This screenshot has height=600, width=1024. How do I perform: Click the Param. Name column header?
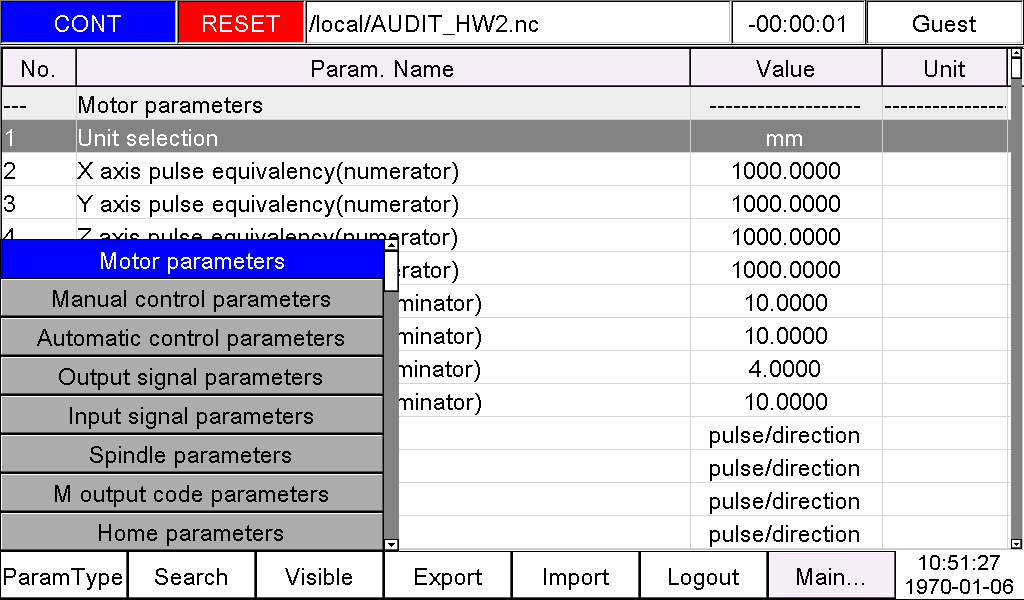tap(383, 68)
